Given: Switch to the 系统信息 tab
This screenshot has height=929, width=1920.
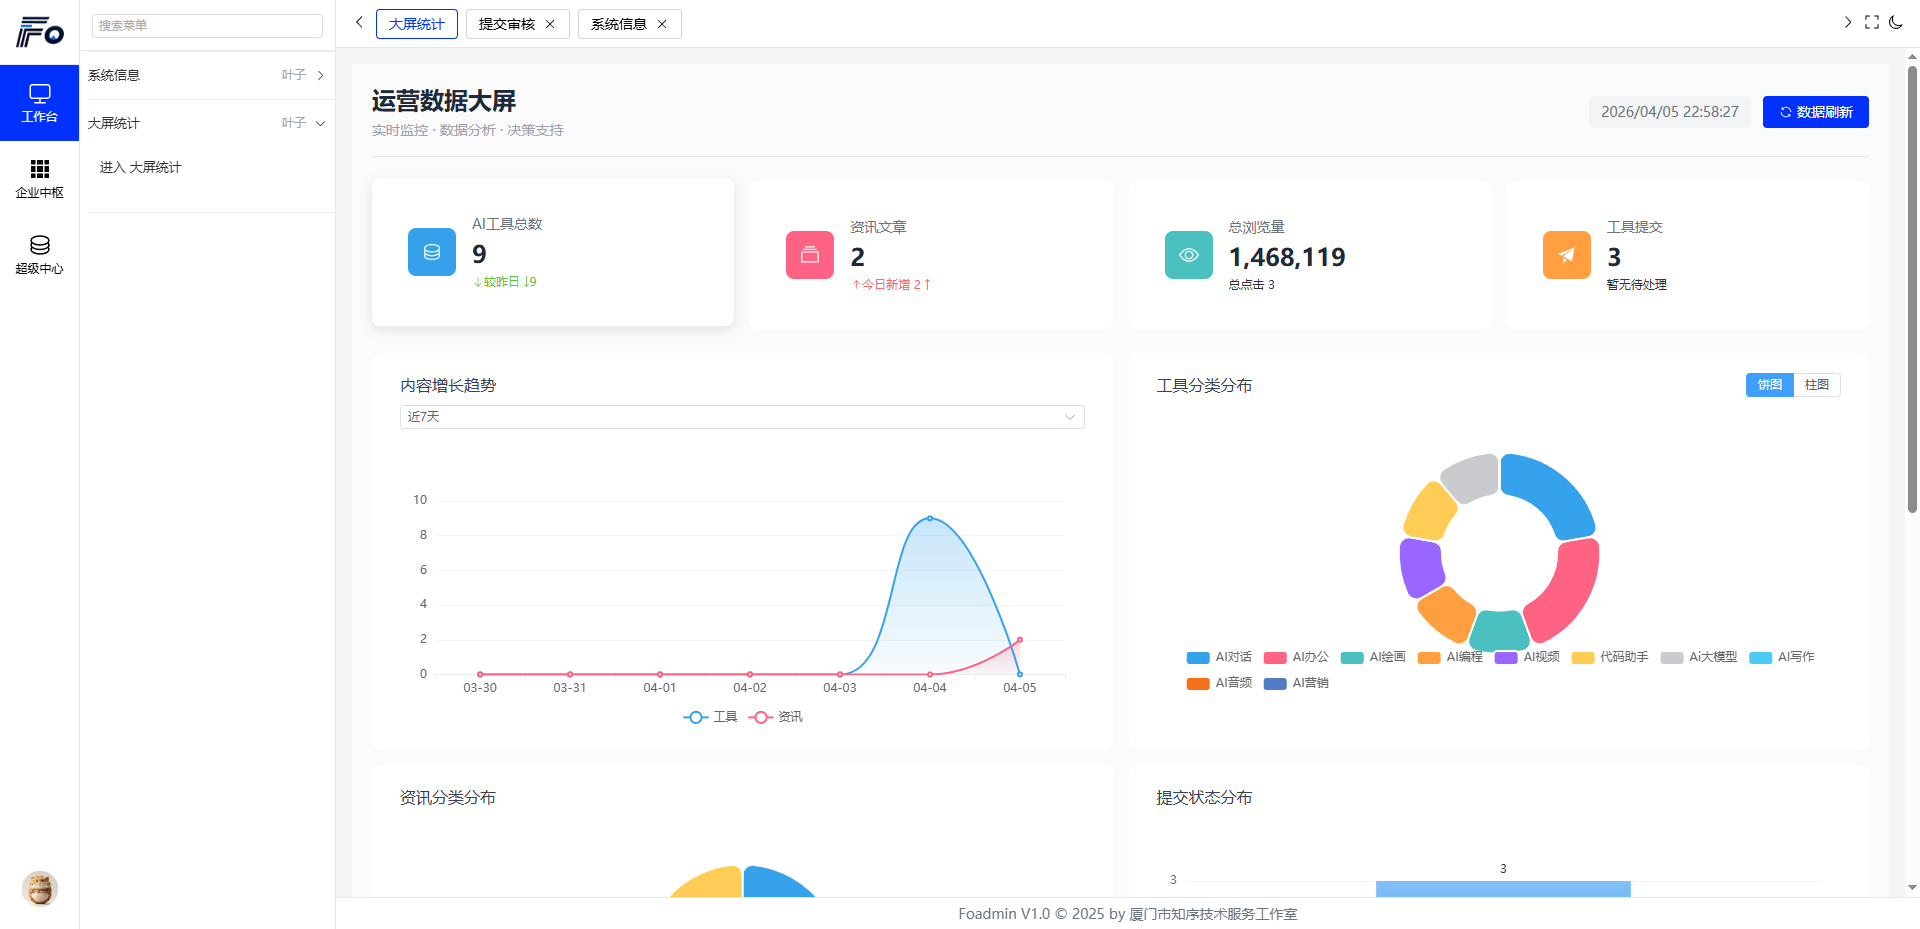Looking at the screenshot, I should pos(620,23).
